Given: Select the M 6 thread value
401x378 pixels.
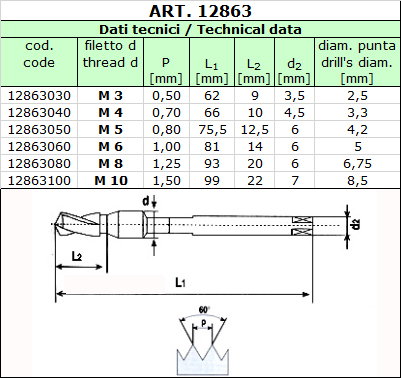Looking at the screenshot, I should 110,147.
